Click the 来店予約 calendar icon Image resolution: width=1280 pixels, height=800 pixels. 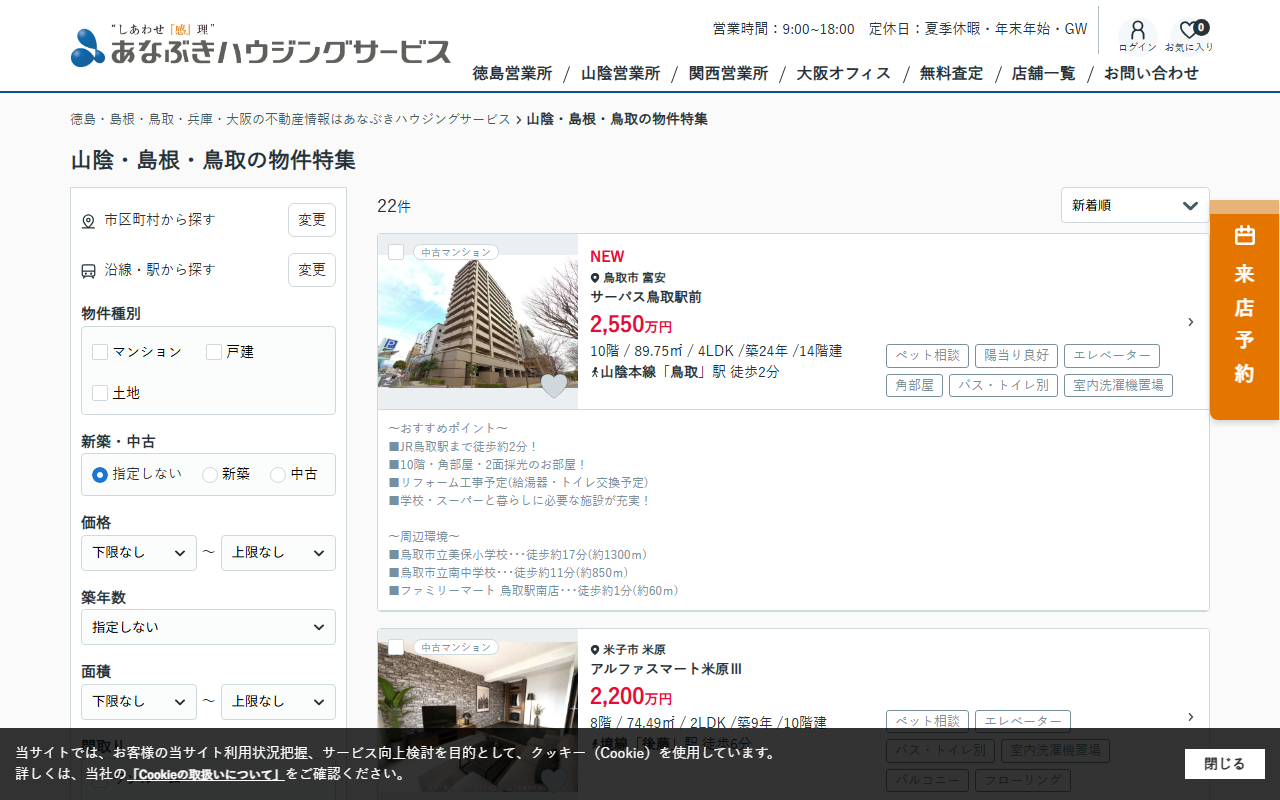tap(1244, 236)
